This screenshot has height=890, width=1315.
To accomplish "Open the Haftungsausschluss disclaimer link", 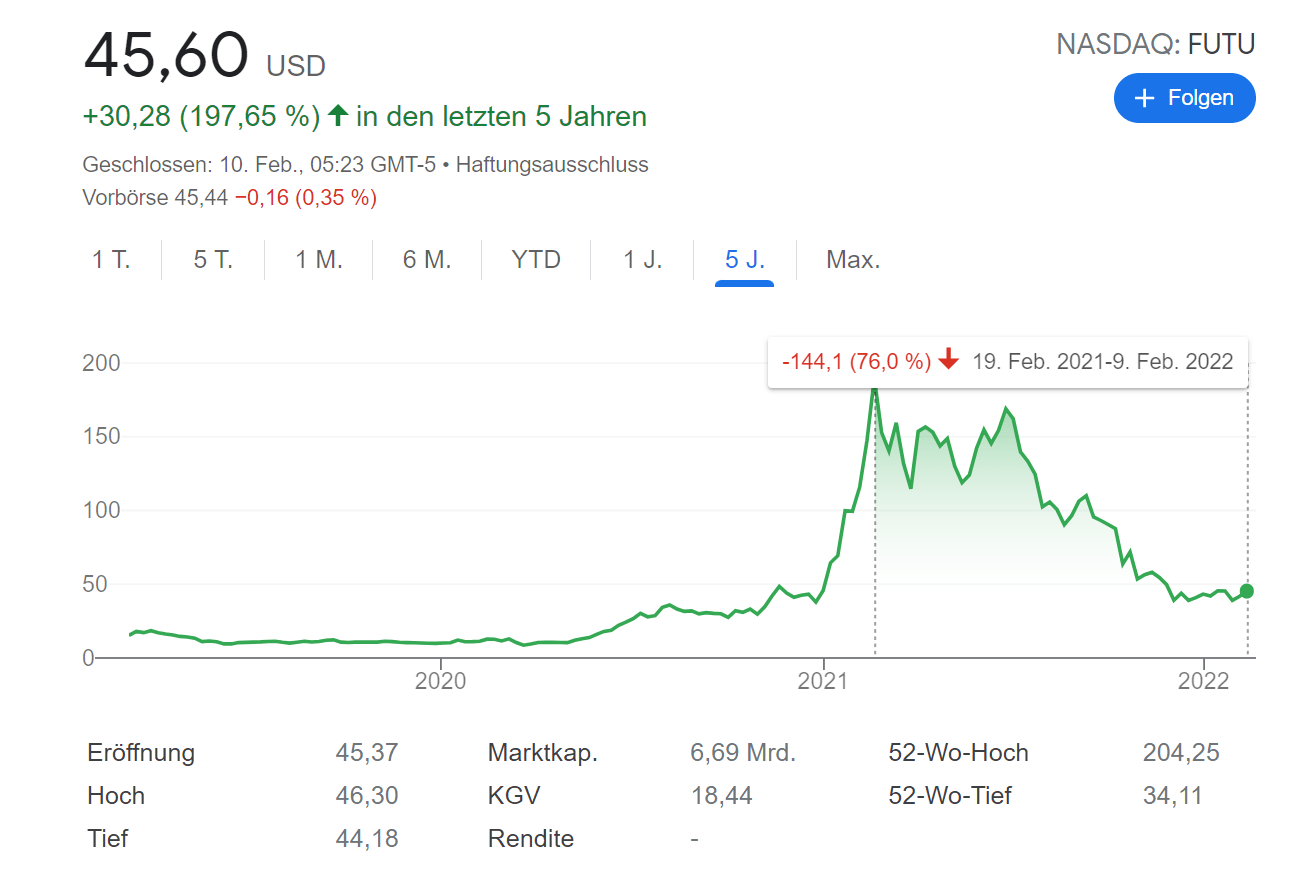I will (552, 165).
